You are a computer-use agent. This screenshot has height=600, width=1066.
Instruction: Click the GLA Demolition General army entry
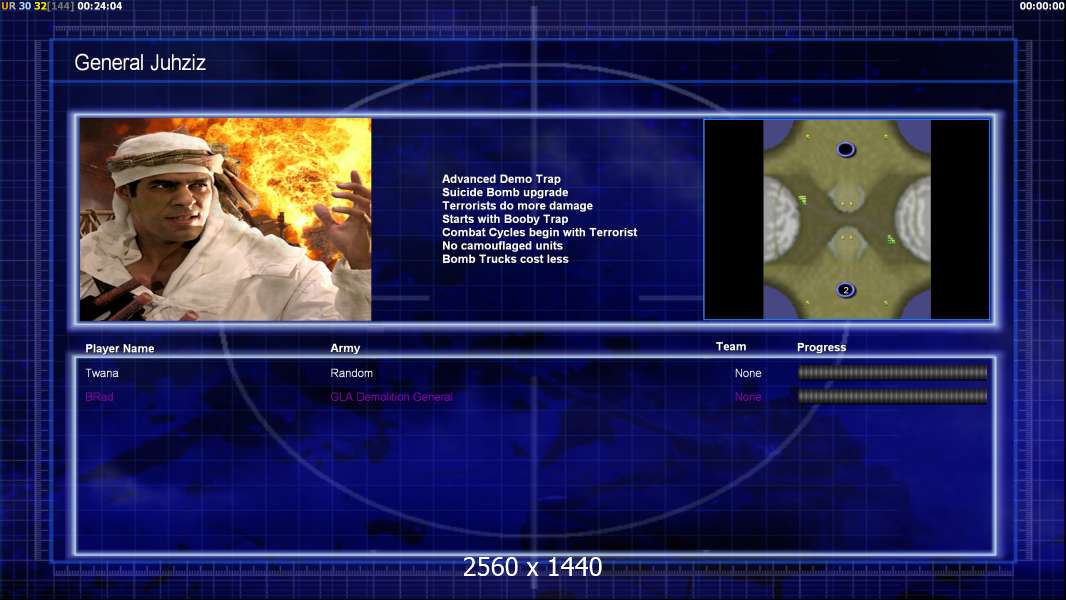[x=391, y=397]
